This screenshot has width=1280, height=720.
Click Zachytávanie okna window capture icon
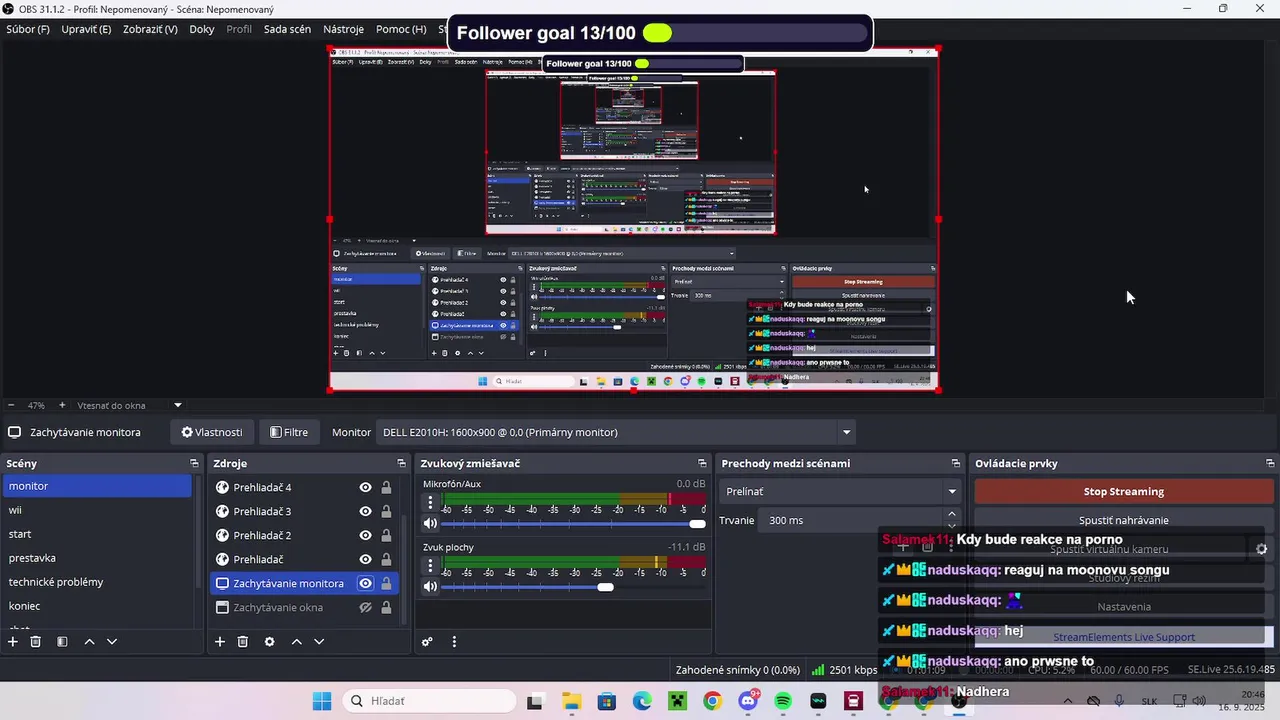click(223, 607)
